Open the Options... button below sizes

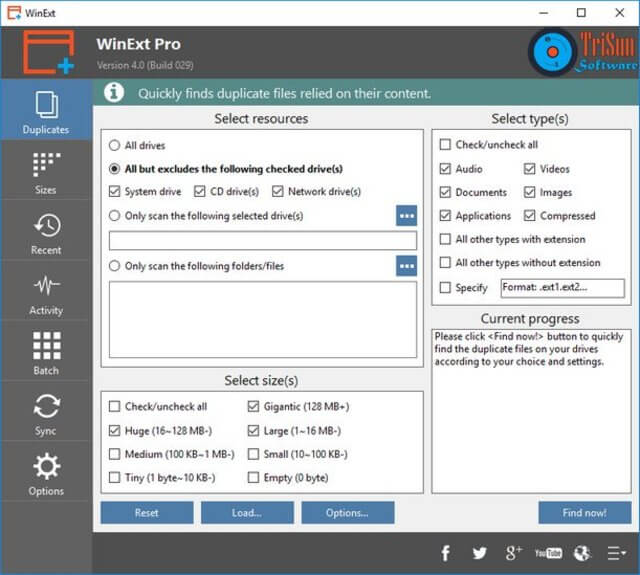coord(348,513)
